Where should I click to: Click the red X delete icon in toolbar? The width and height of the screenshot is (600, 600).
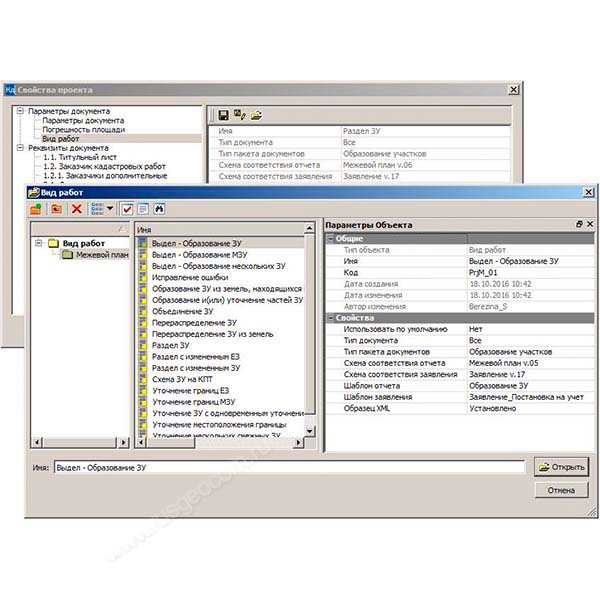point(76,208)
